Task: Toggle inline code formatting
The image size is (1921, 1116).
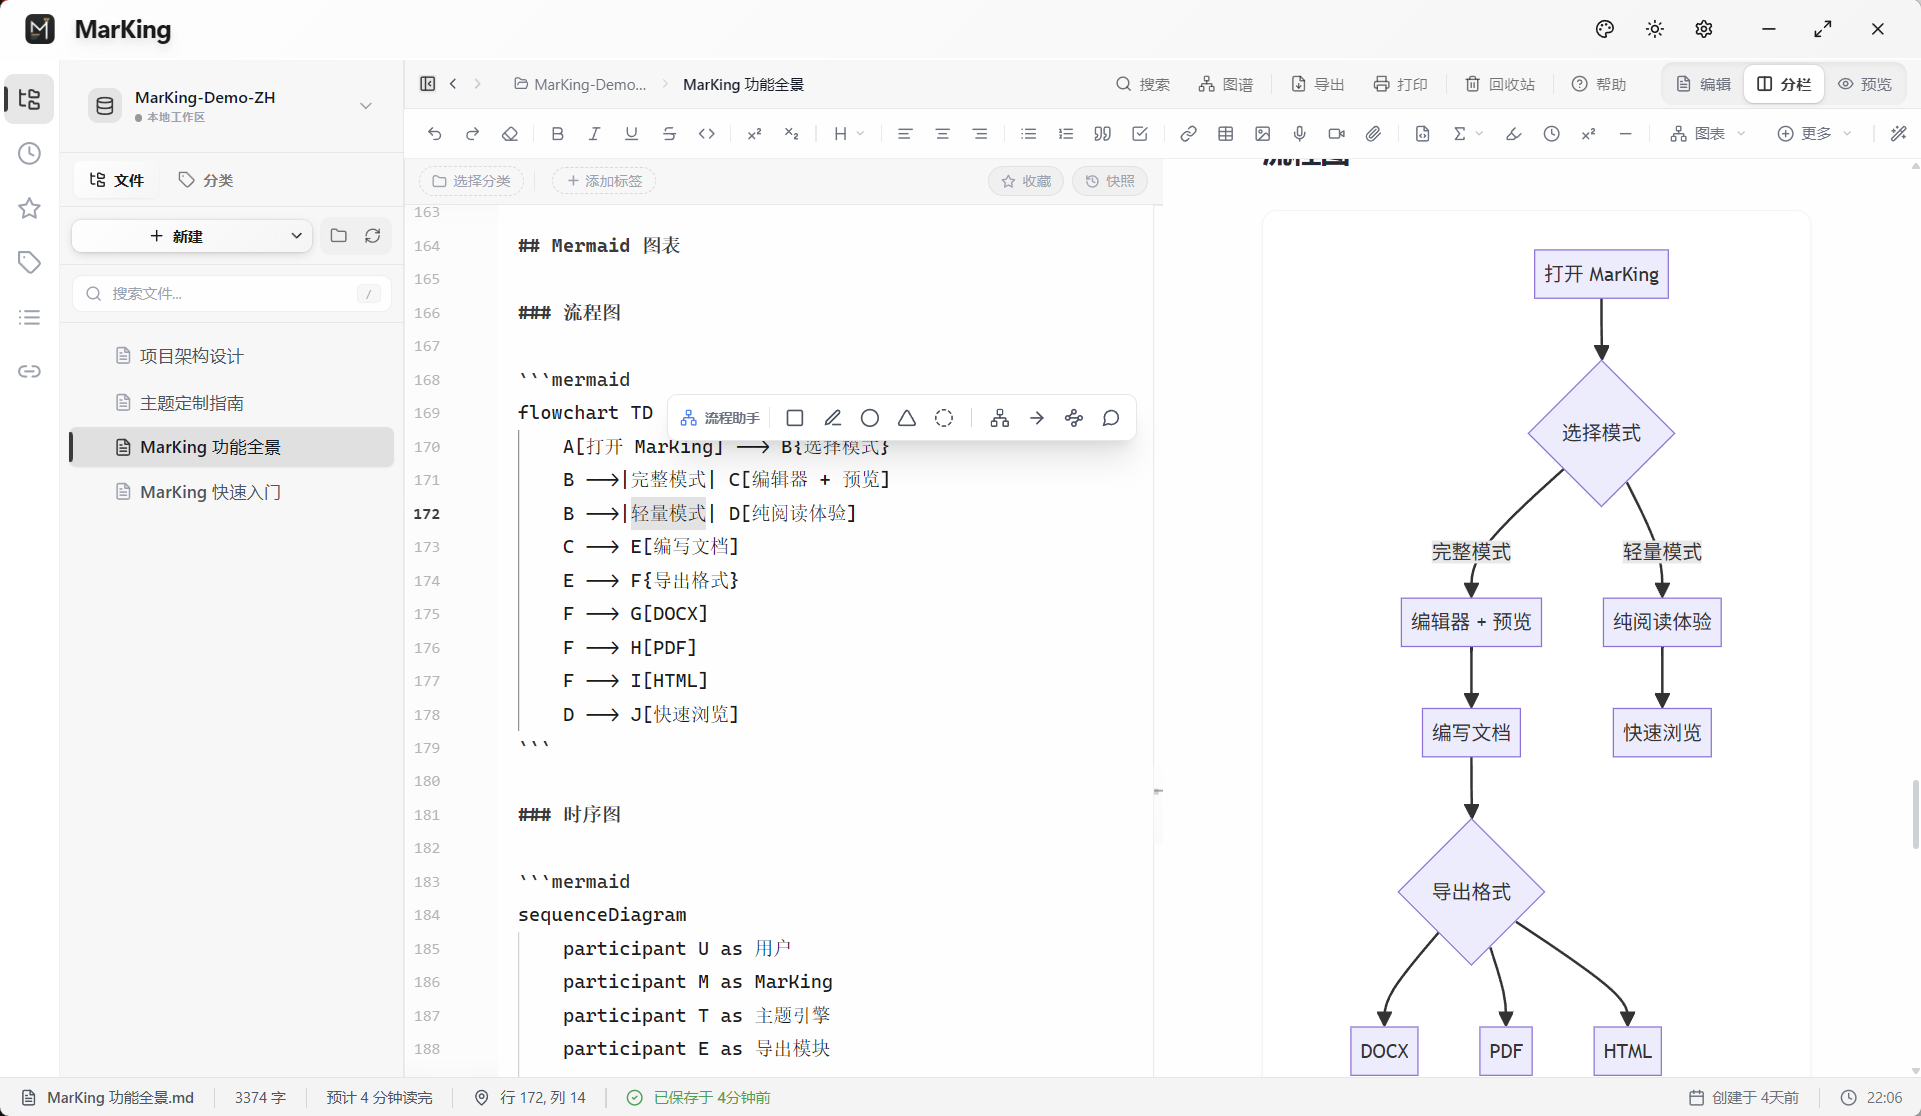Action: (x=707, y=134)
